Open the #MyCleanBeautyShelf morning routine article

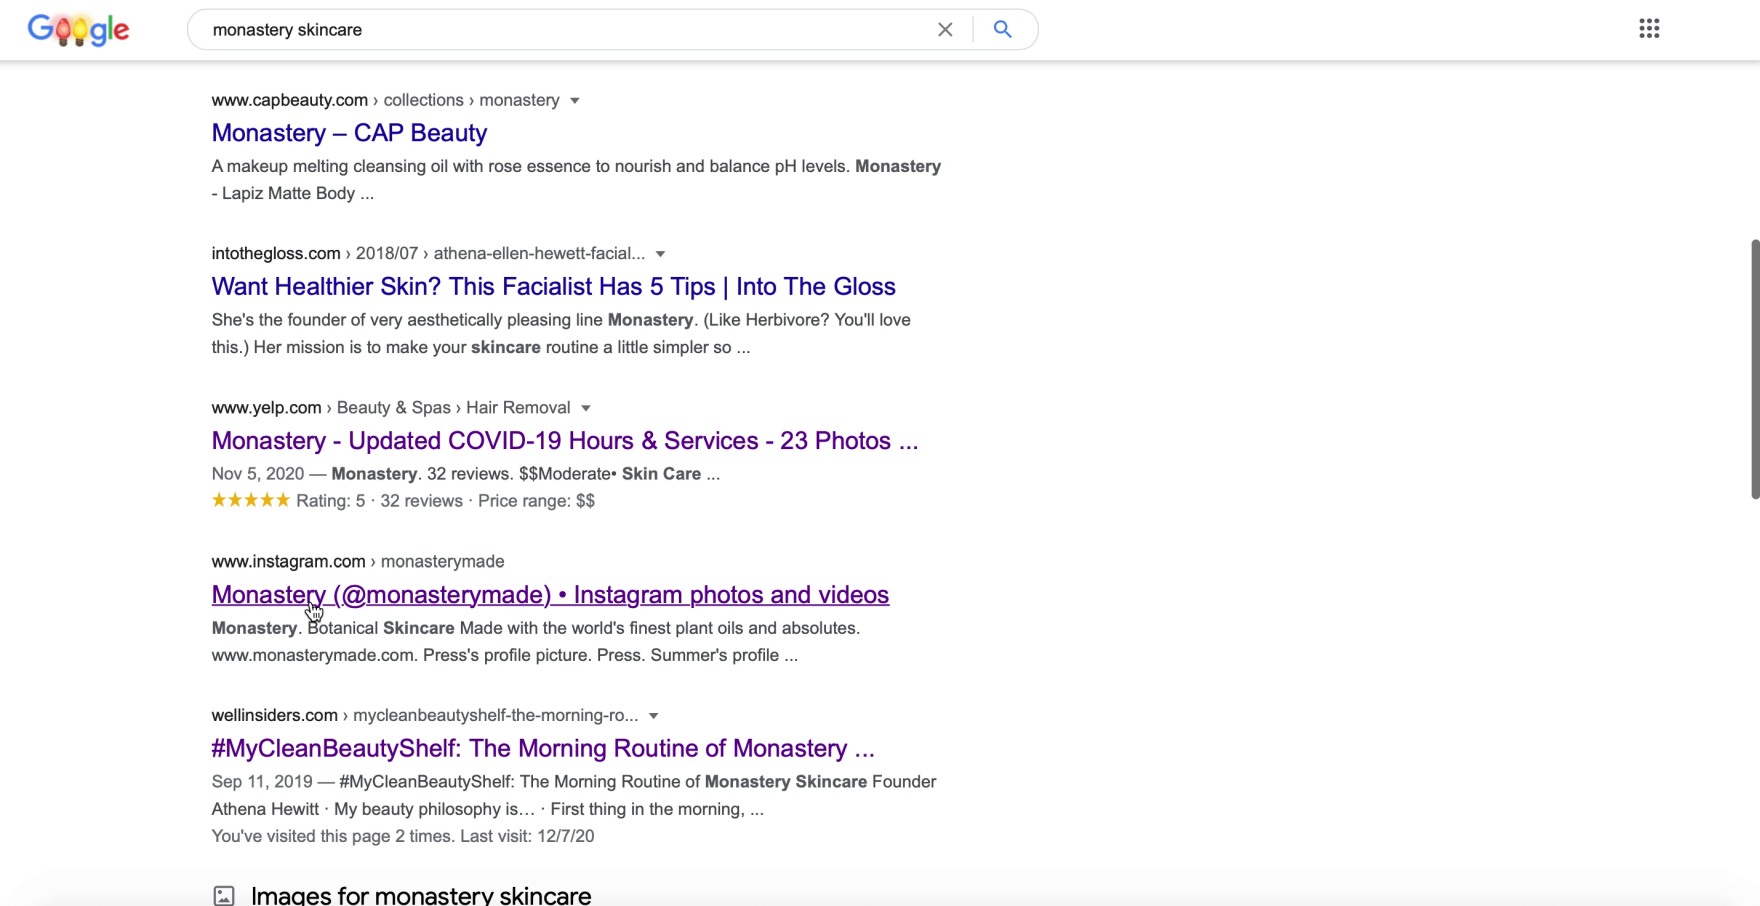(x=542, y=749)
